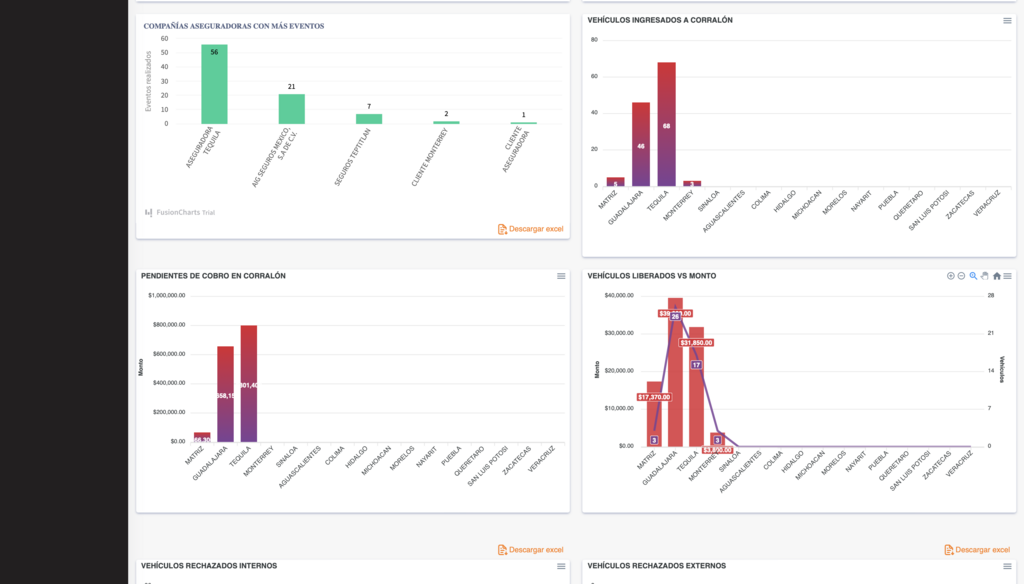1024x584 pixels.
Task: Click the FusionCharts Trial watermark link
Action: tap(180, 212)
